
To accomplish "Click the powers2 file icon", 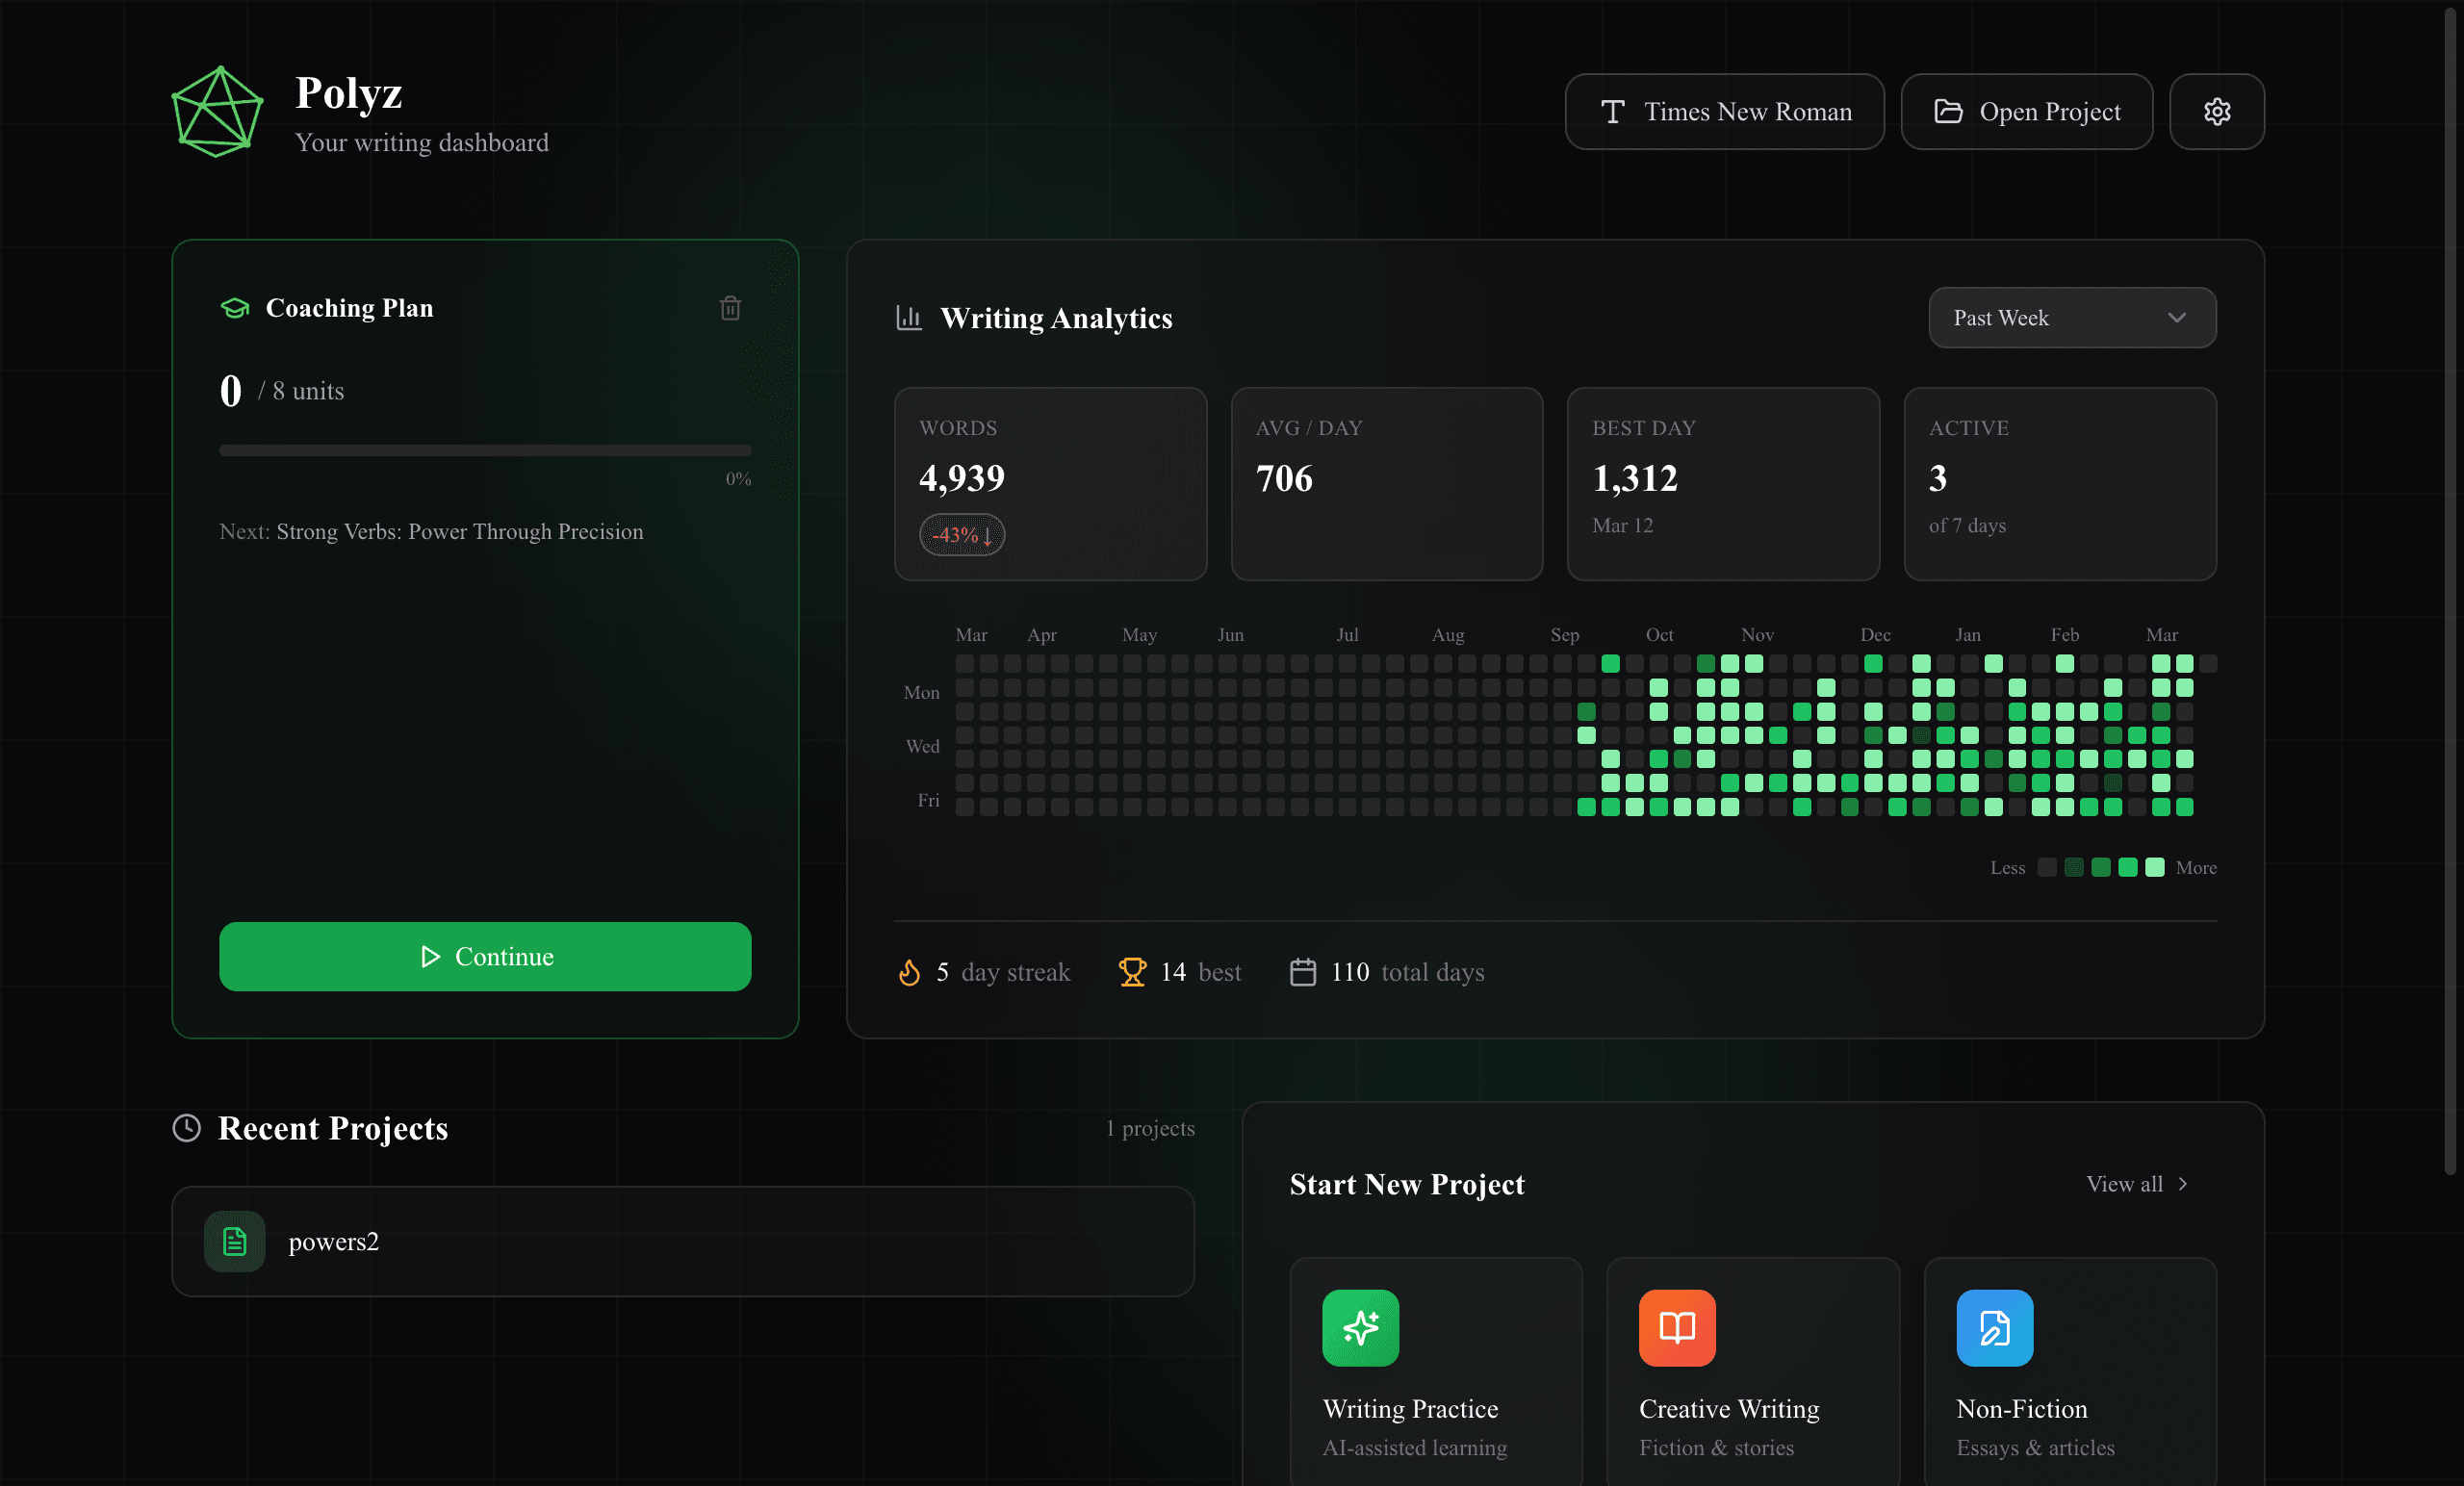I will coord(233,1242).
